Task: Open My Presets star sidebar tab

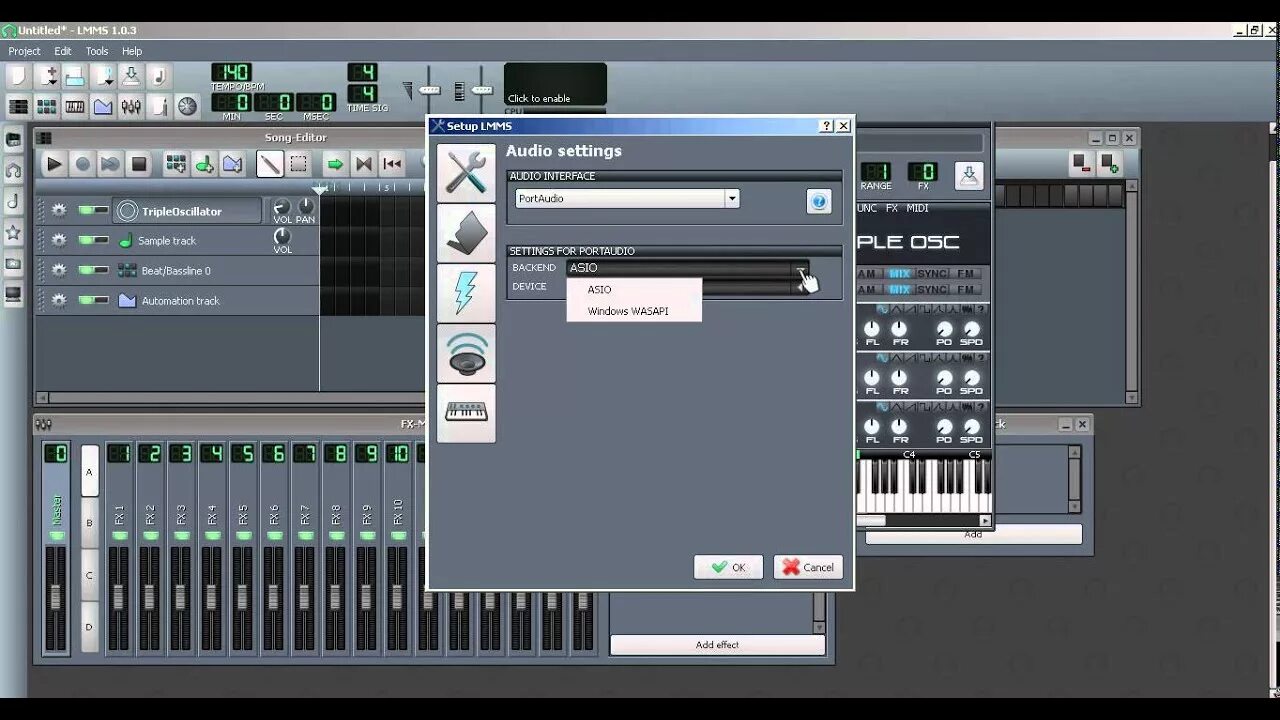Action: tap(13, 232)
